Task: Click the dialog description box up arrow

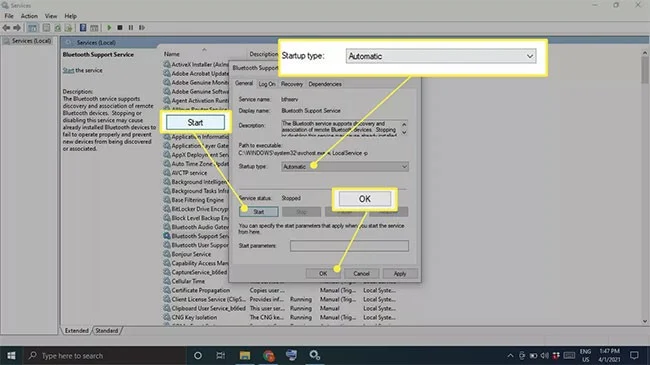Action: [x=404, y=124]
